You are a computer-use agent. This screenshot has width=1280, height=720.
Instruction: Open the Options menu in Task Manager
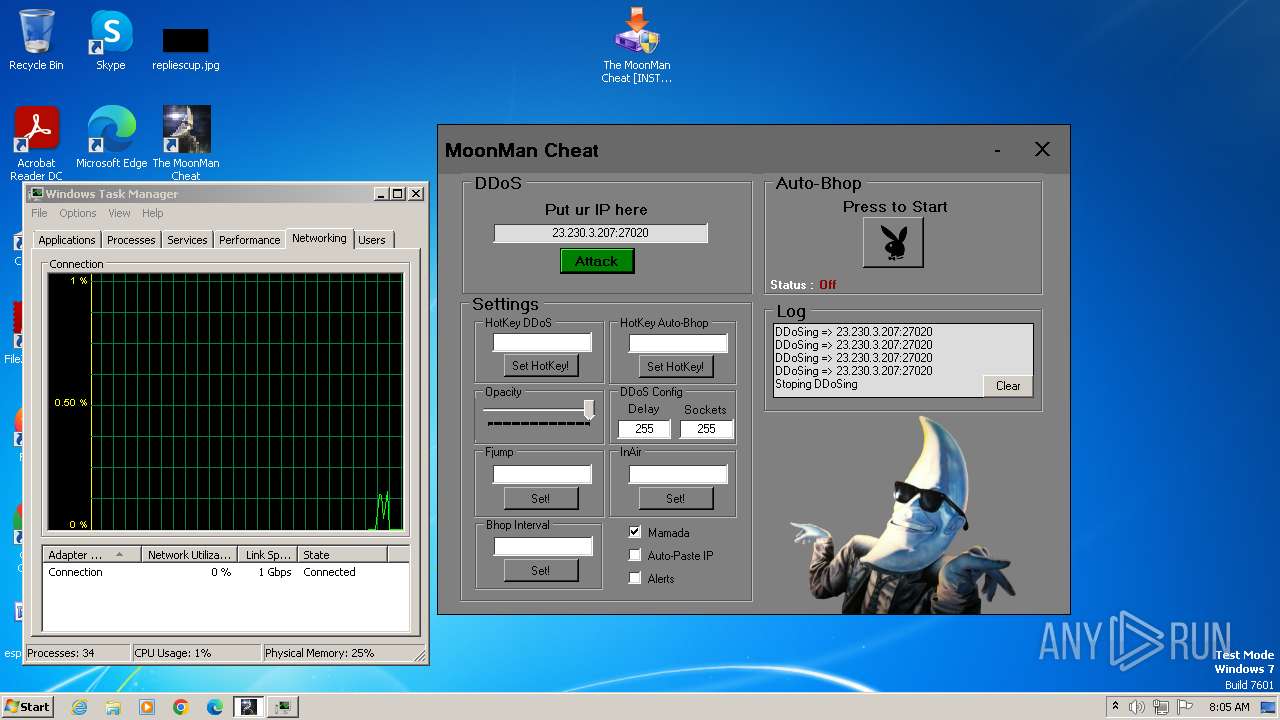pyautogui.click(x=77, y=213)
